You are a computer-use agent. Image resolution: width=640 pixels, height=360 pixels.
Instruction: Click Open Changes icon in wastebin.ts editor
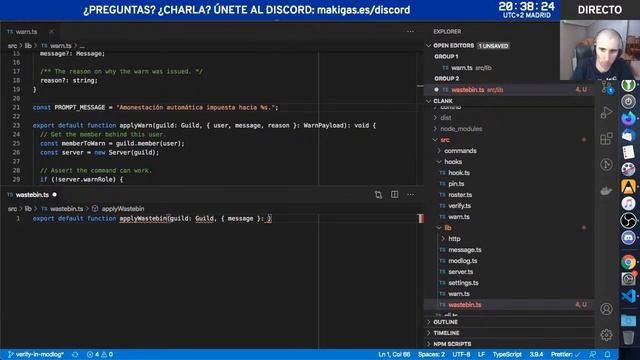(378, 195)
